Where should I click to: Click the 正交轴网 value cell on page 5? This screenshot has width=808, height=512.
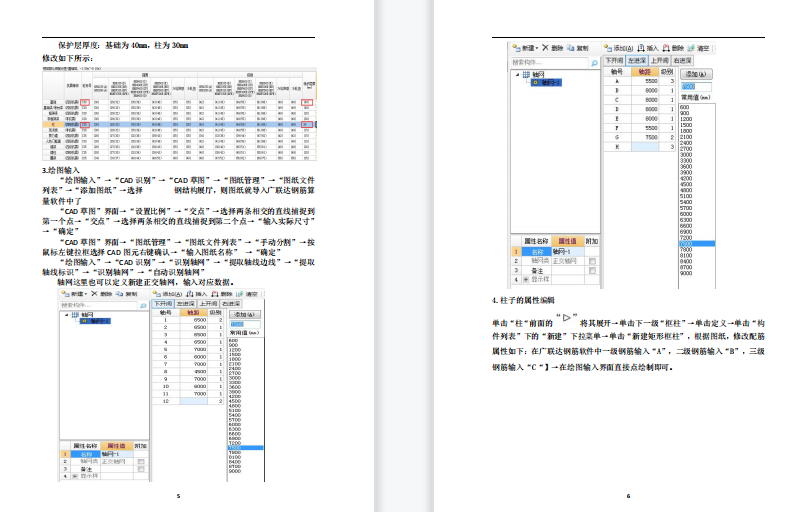[117, 462]
